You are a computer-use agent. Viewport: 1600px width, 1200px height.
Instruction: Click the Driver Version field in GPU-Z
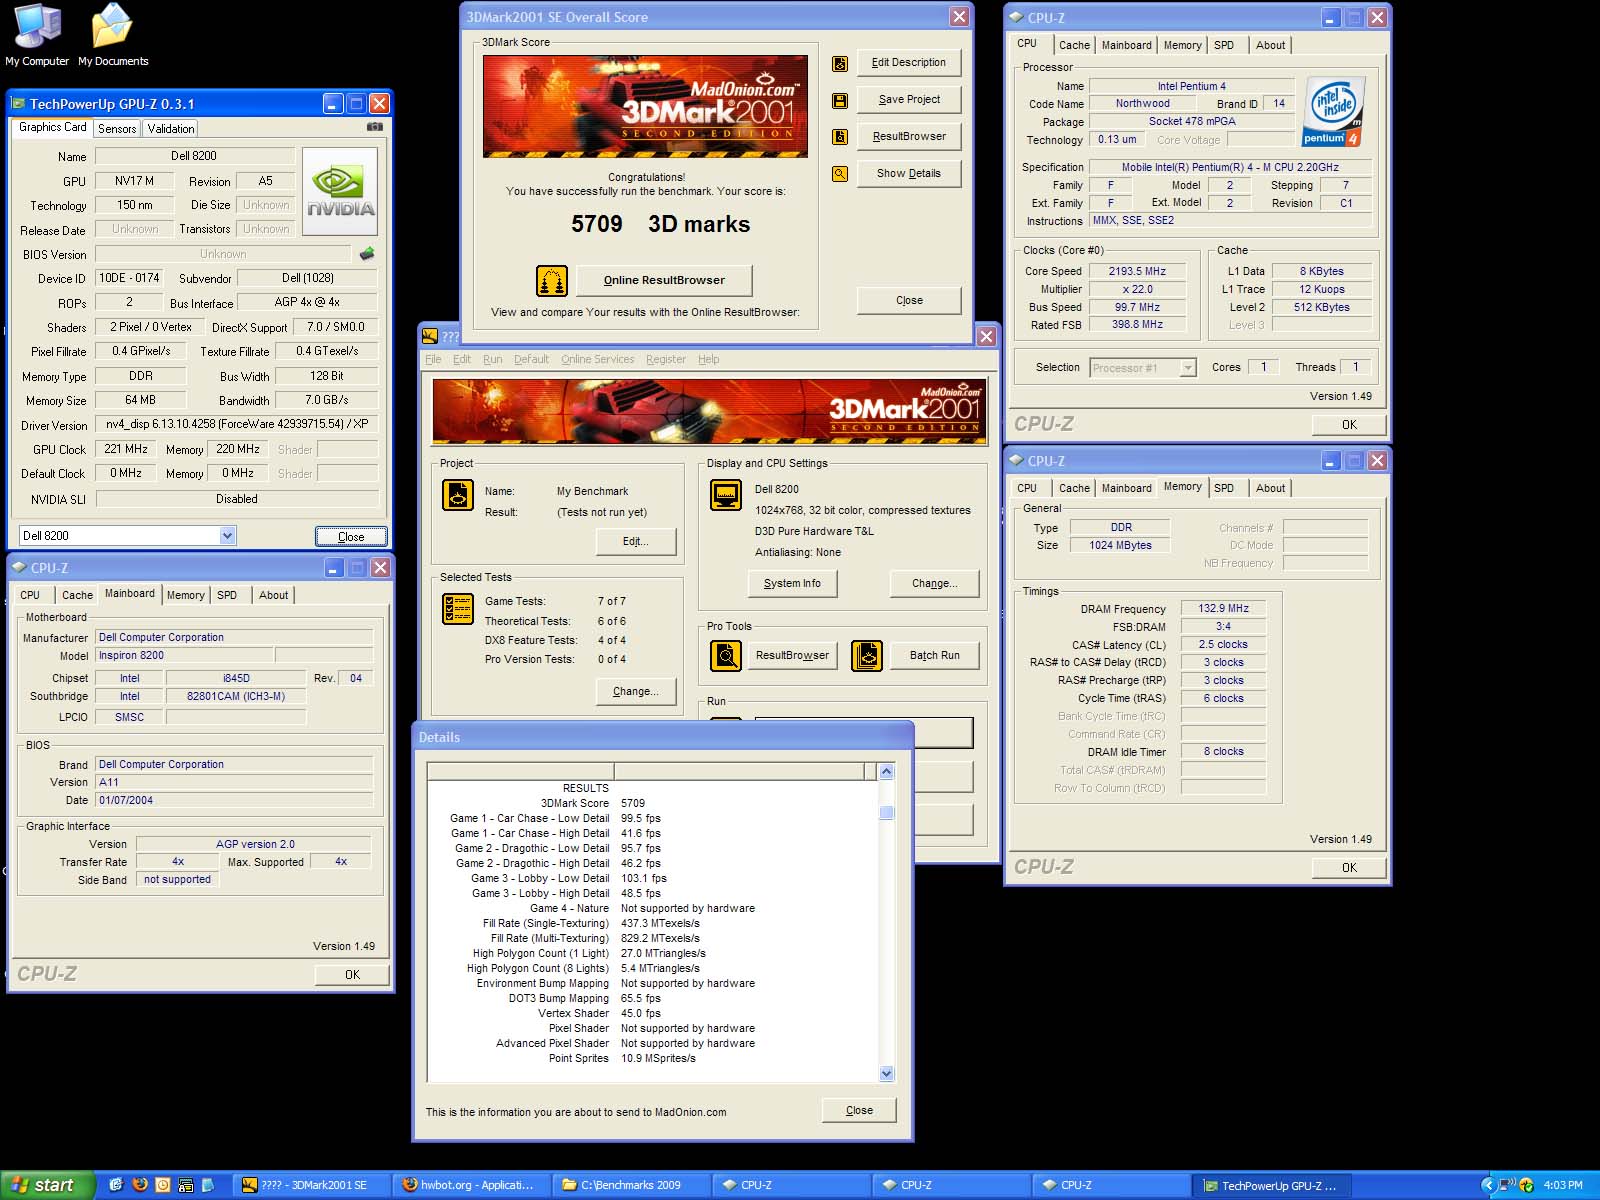point(237,424)
